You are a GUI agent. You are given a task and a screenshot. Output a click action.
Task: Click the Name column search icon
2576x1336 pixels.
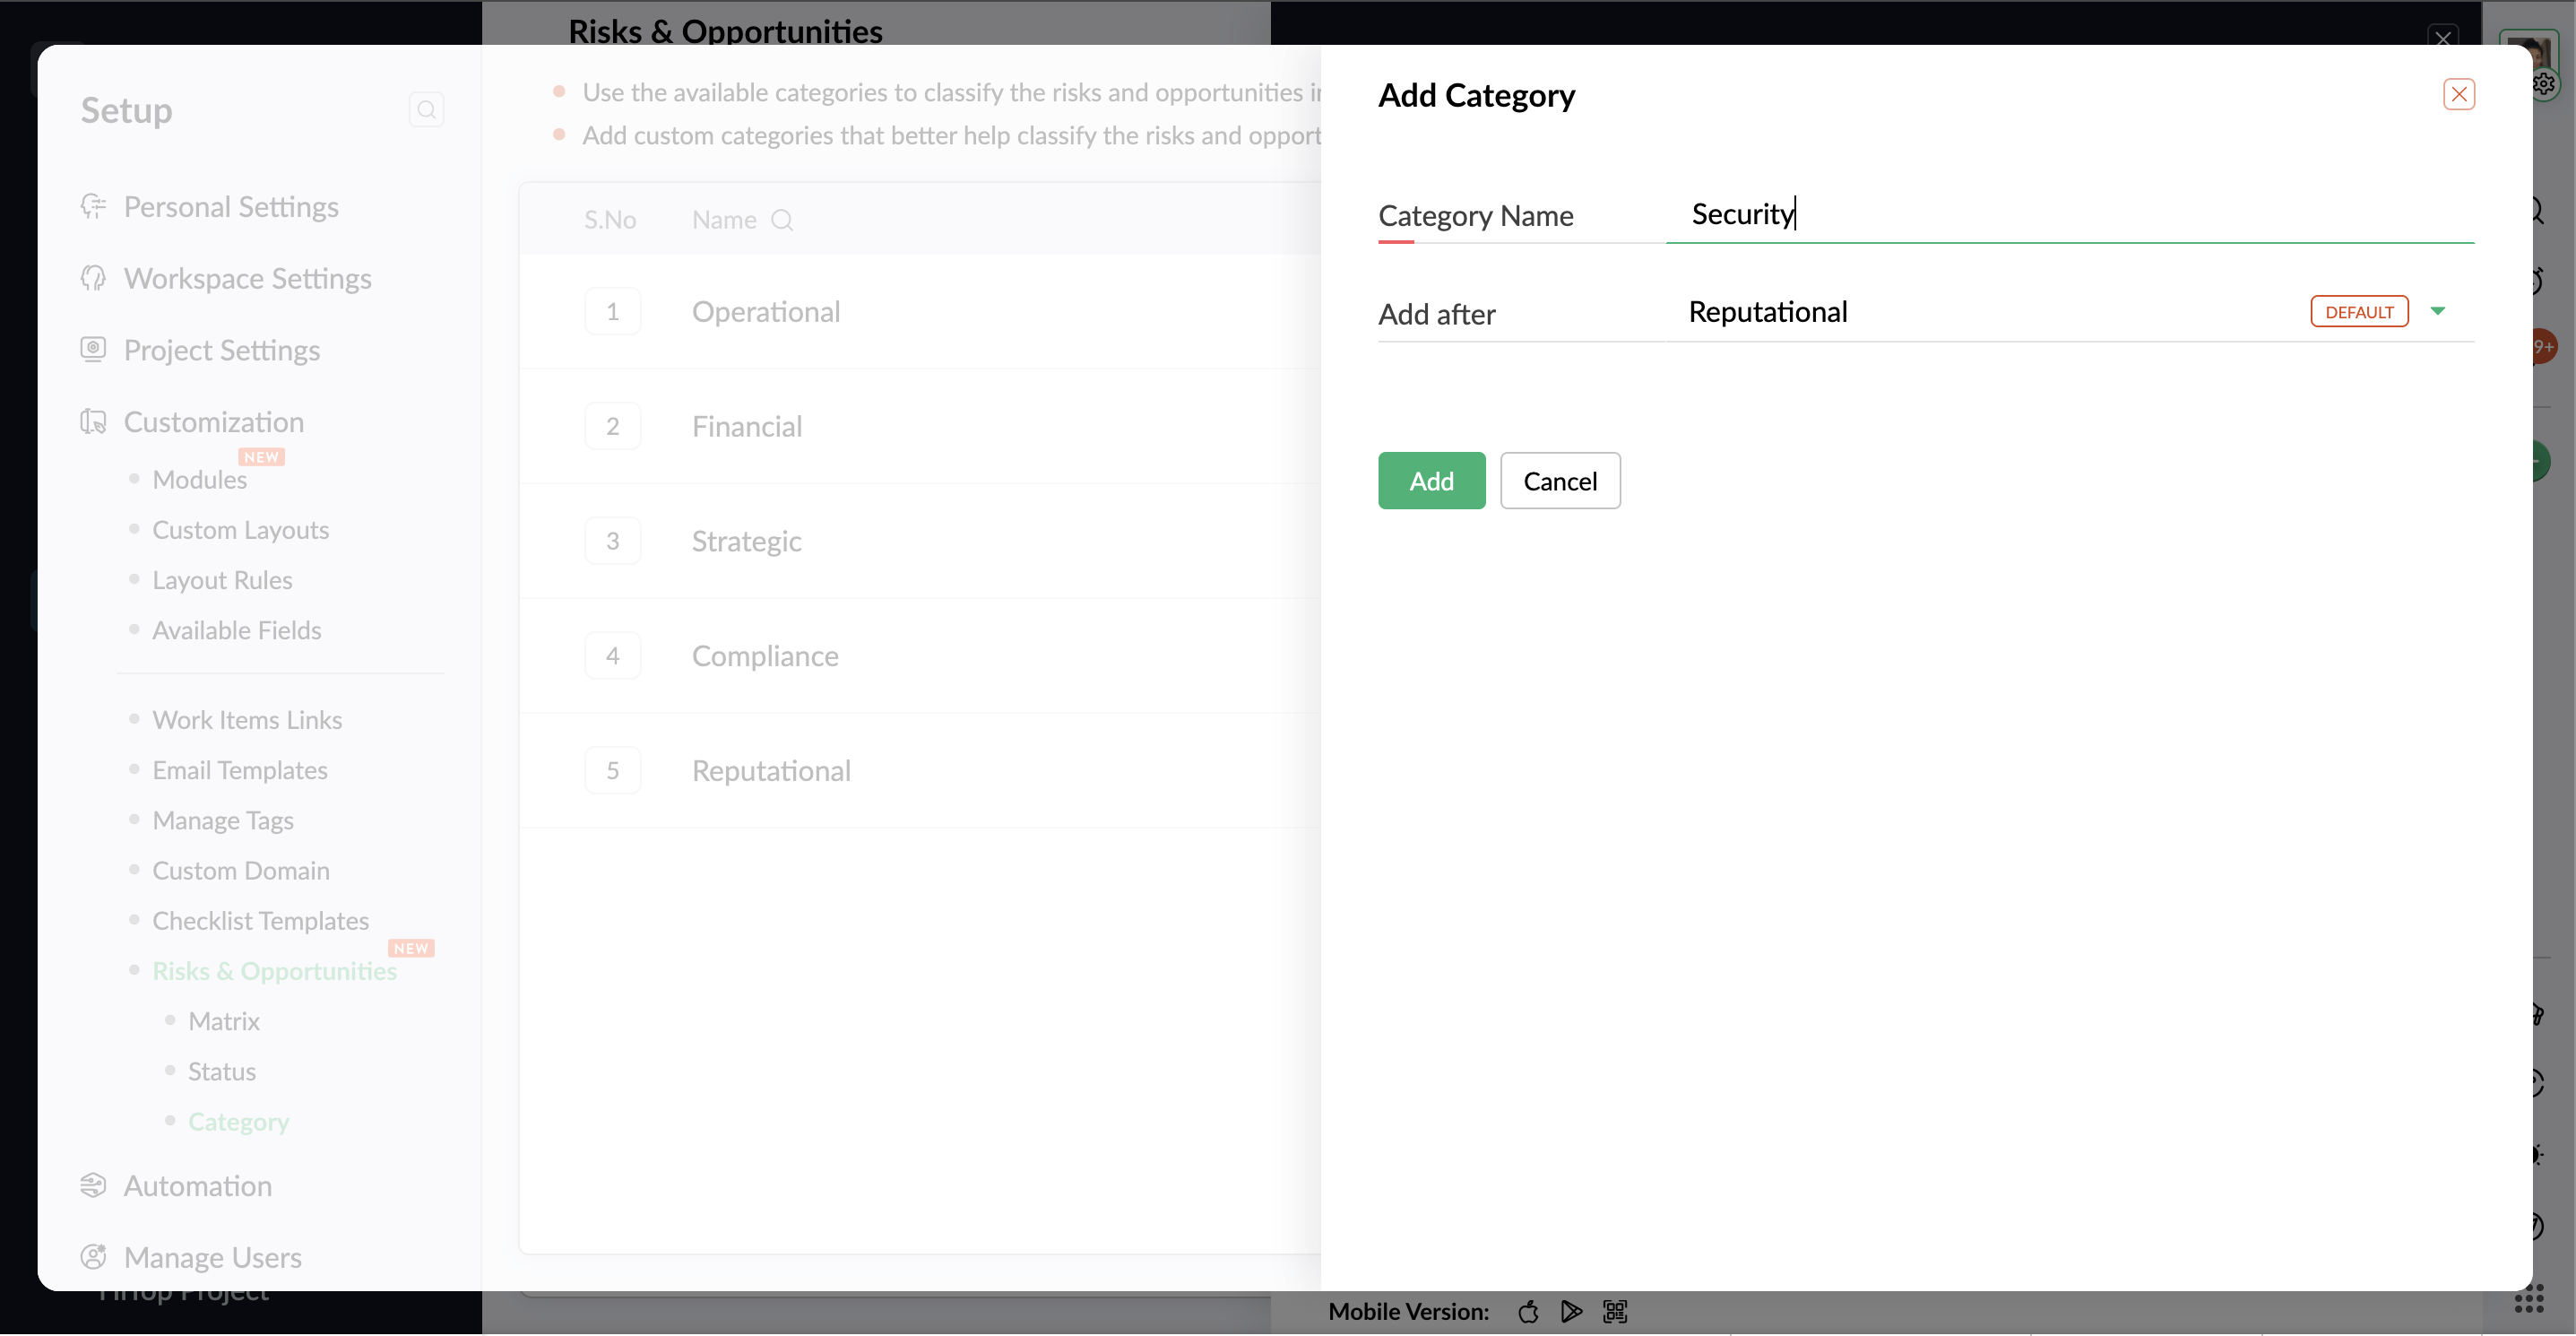point(782,220)
